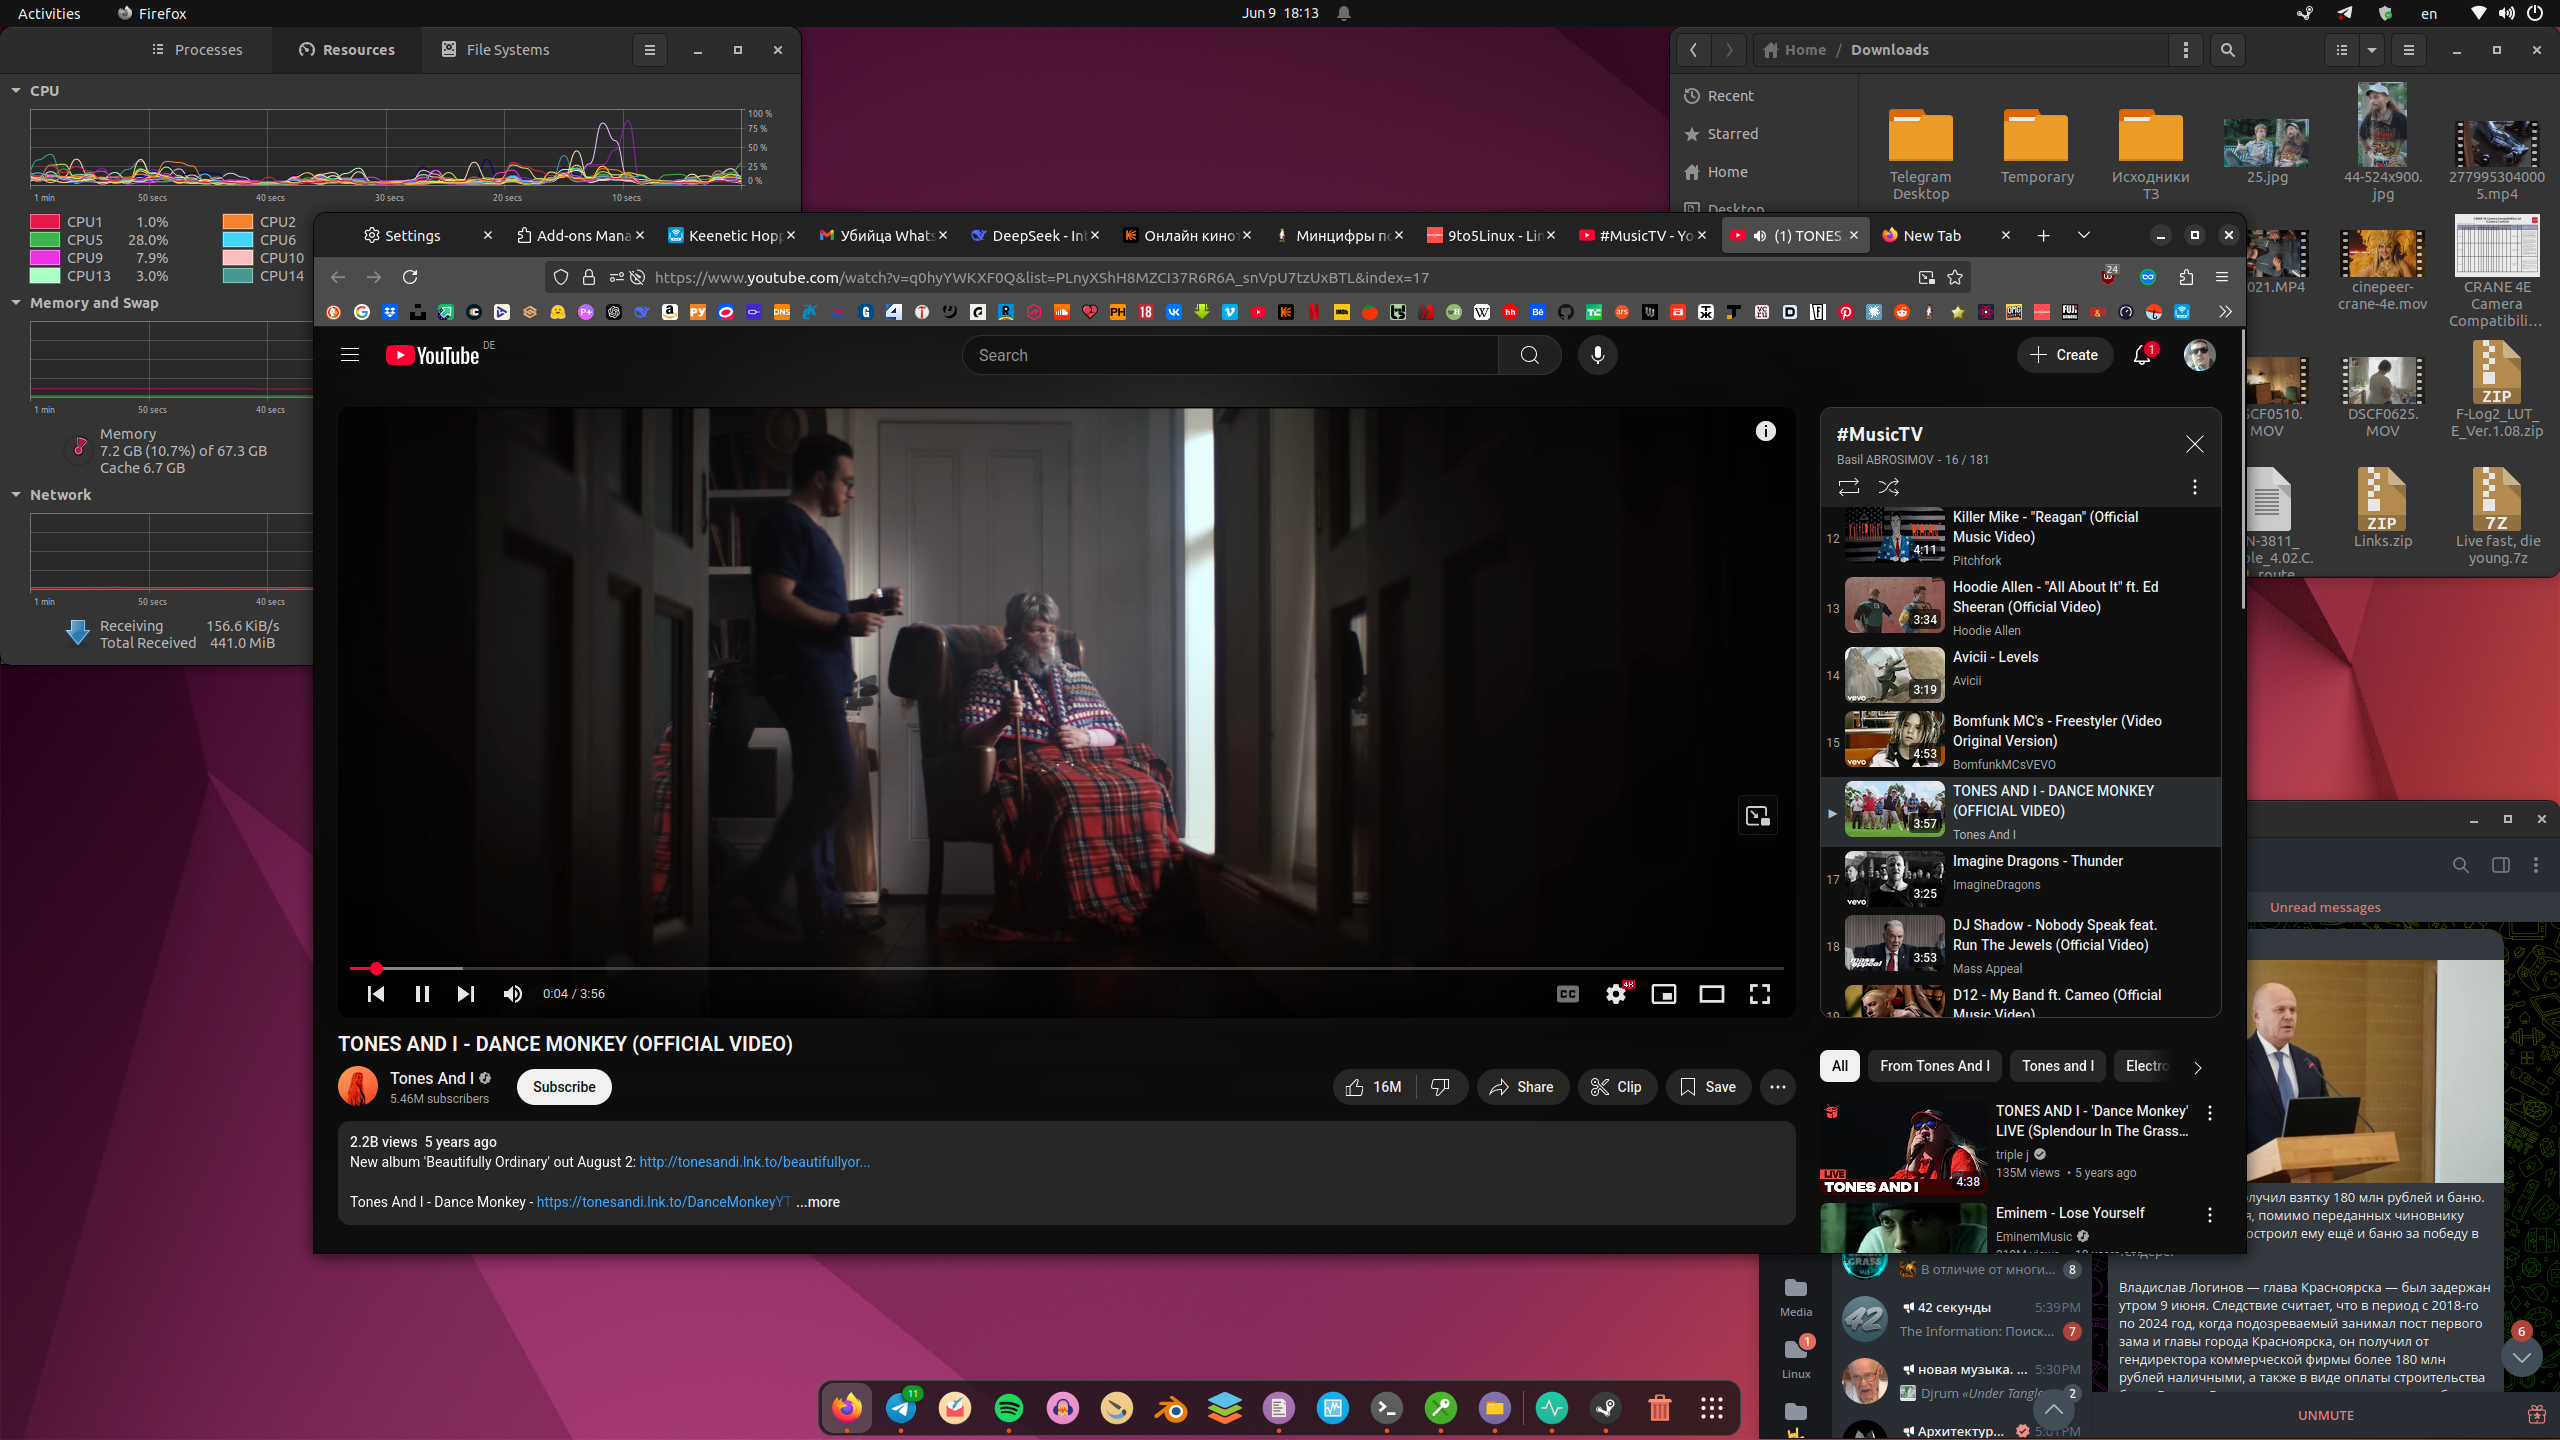Open the tonesandi DanceMonkey link
The height and width of the screenshot is (1440, 2560).
tap(663, 1202)
